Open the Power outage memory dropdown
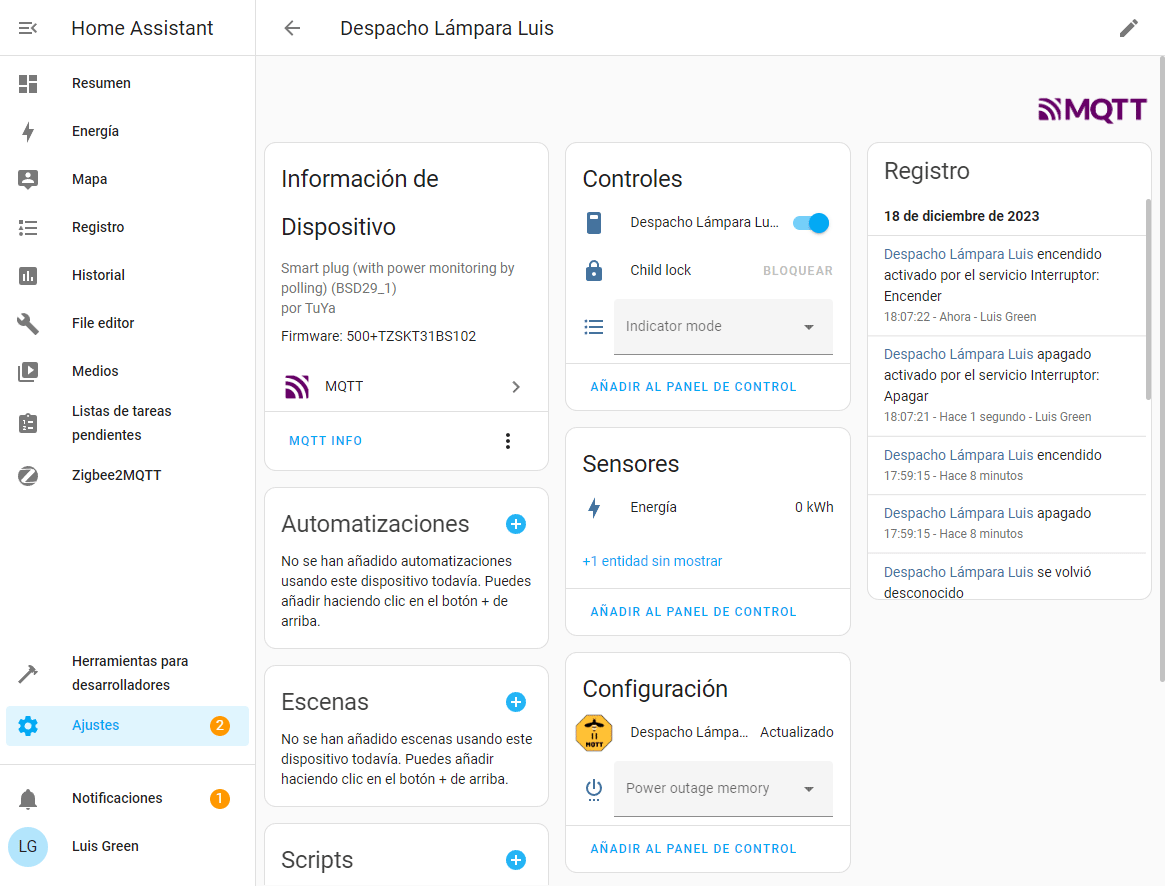 [722, 789]
